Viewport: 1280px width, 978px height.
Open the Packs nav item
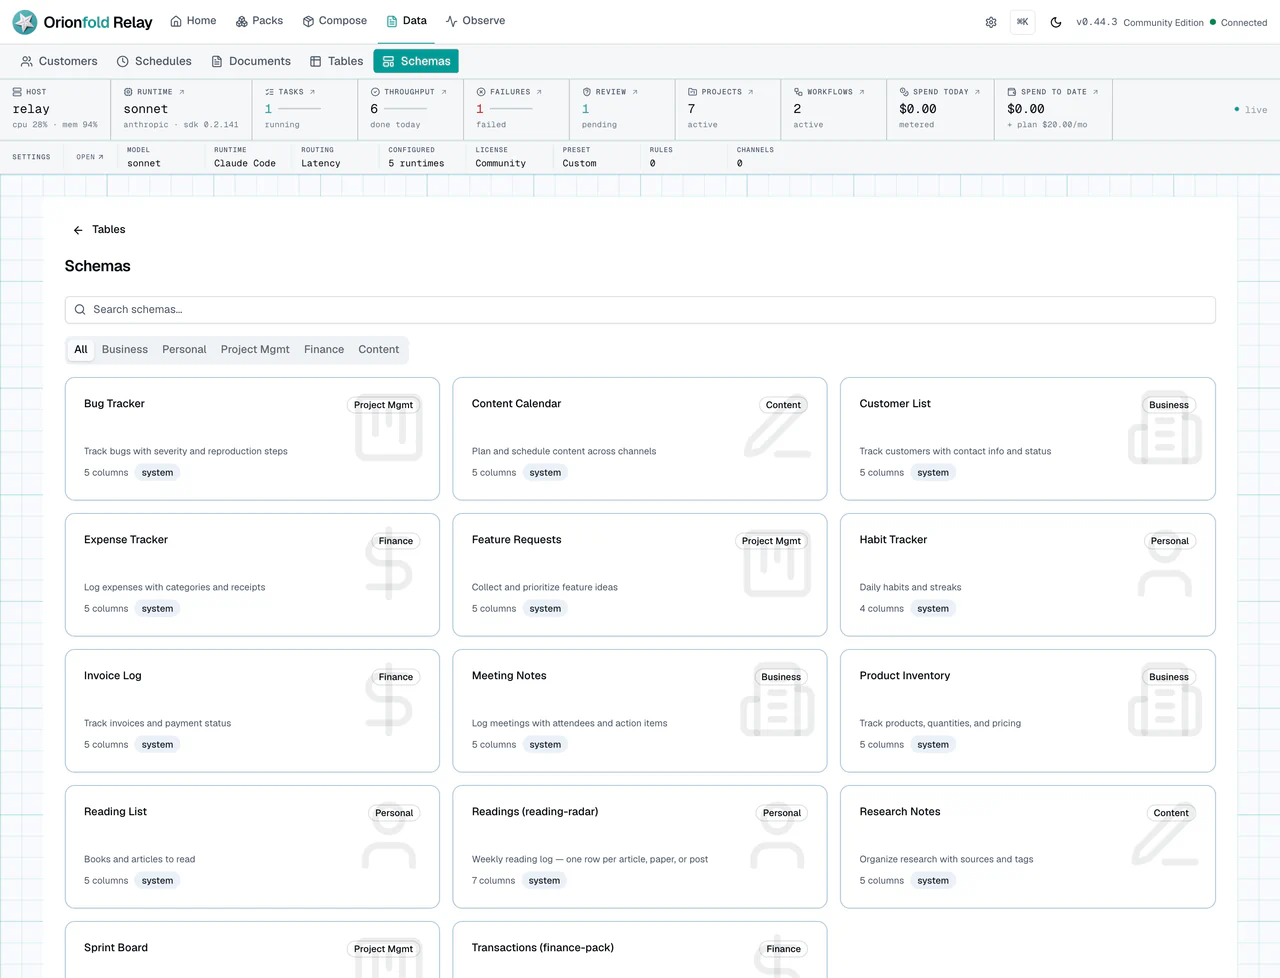coord(259,21)
